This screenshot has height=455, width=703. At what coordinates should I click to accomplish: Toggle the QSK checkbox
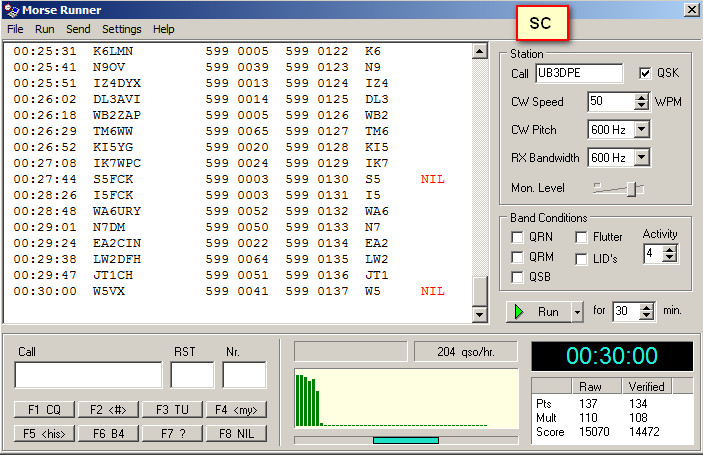pos(646,73)
